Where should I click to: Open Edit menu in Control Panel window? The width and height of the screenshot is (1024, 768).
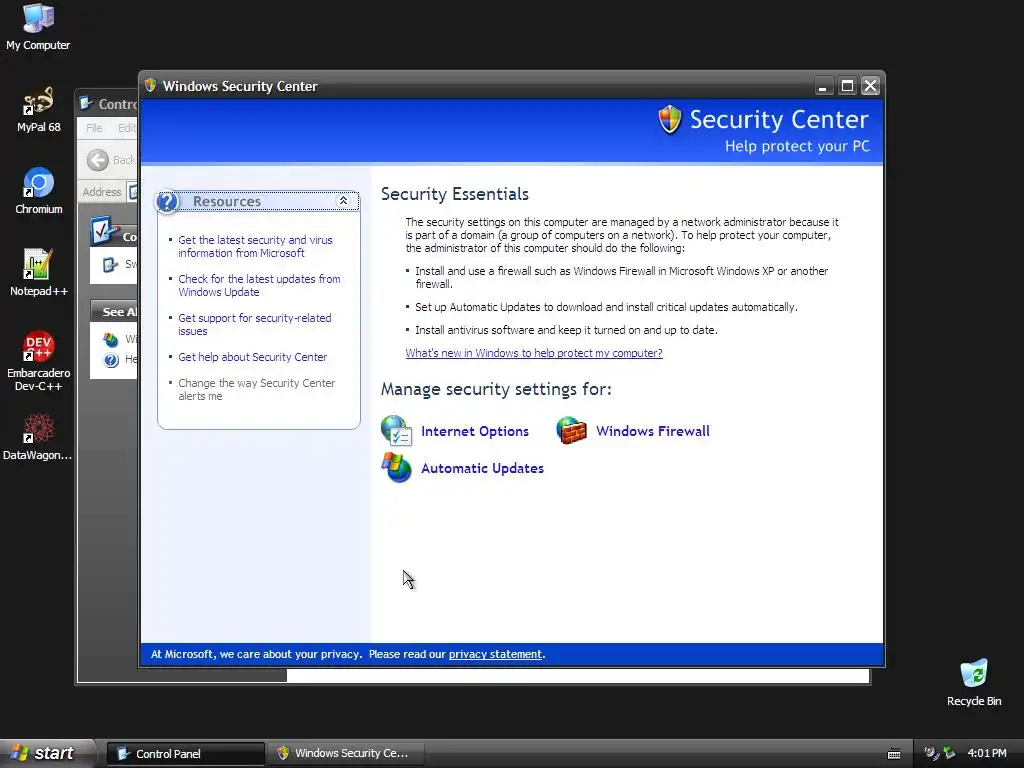(x=127, y=128)
